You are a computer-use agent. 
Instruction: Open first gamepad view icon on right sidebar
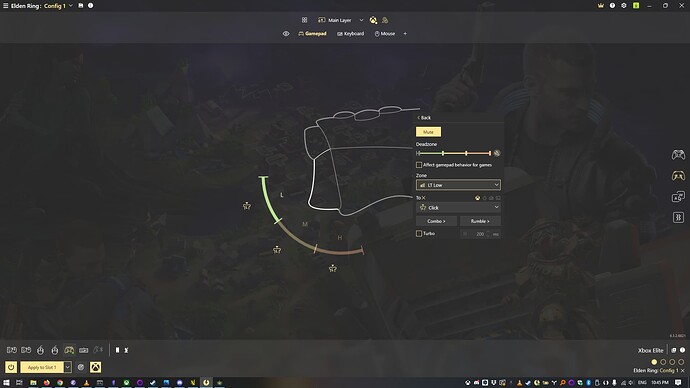click(678, 154)
